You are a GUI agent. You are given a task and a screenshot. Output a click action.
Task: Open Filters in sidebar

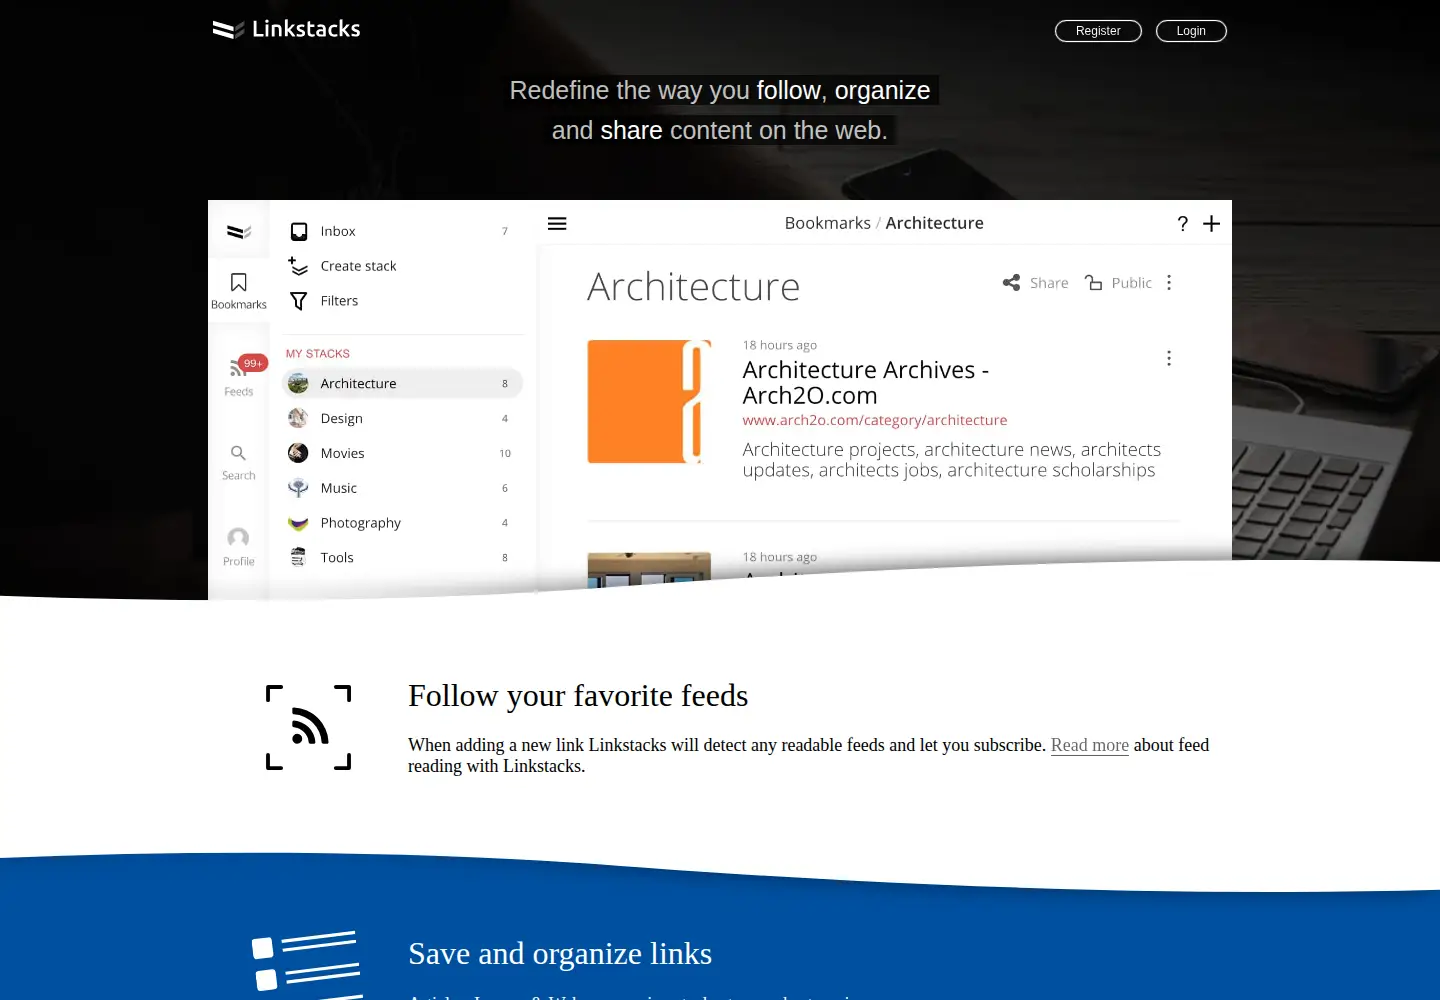(x=403, y=301)
